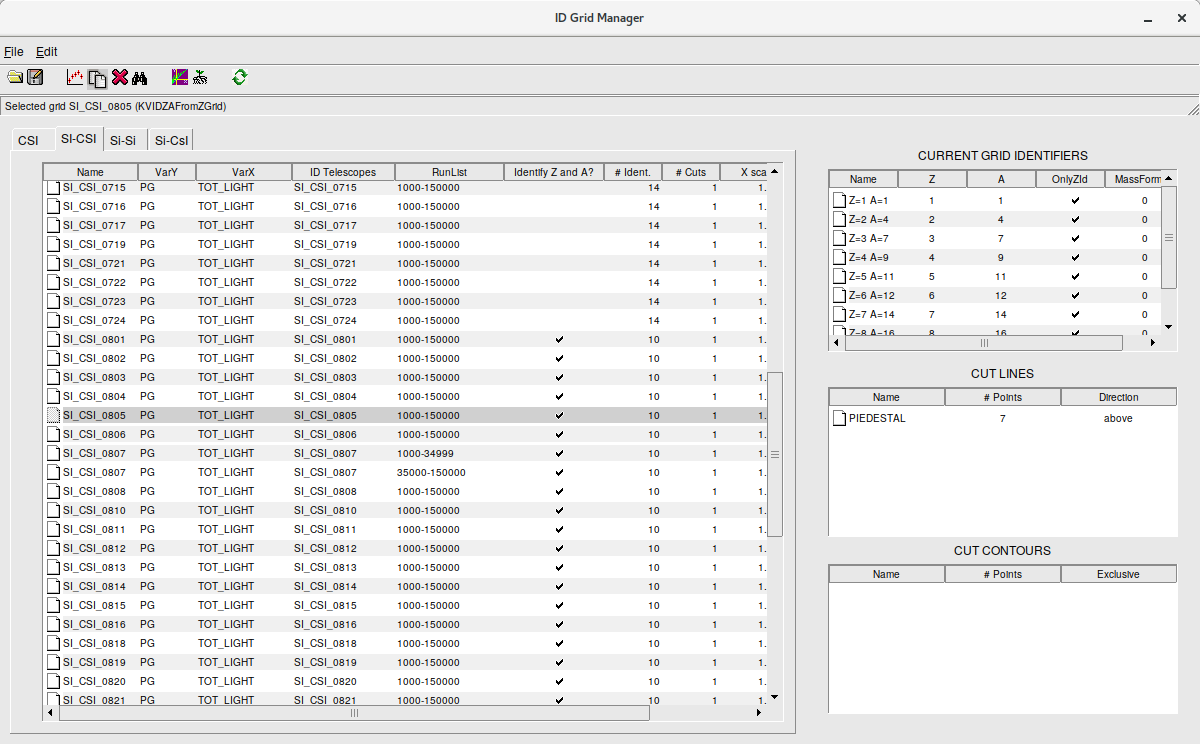Toggle OnlyZId checkmark for Z=1 A=1
1200x744 pixels.
click(1075, 200)
